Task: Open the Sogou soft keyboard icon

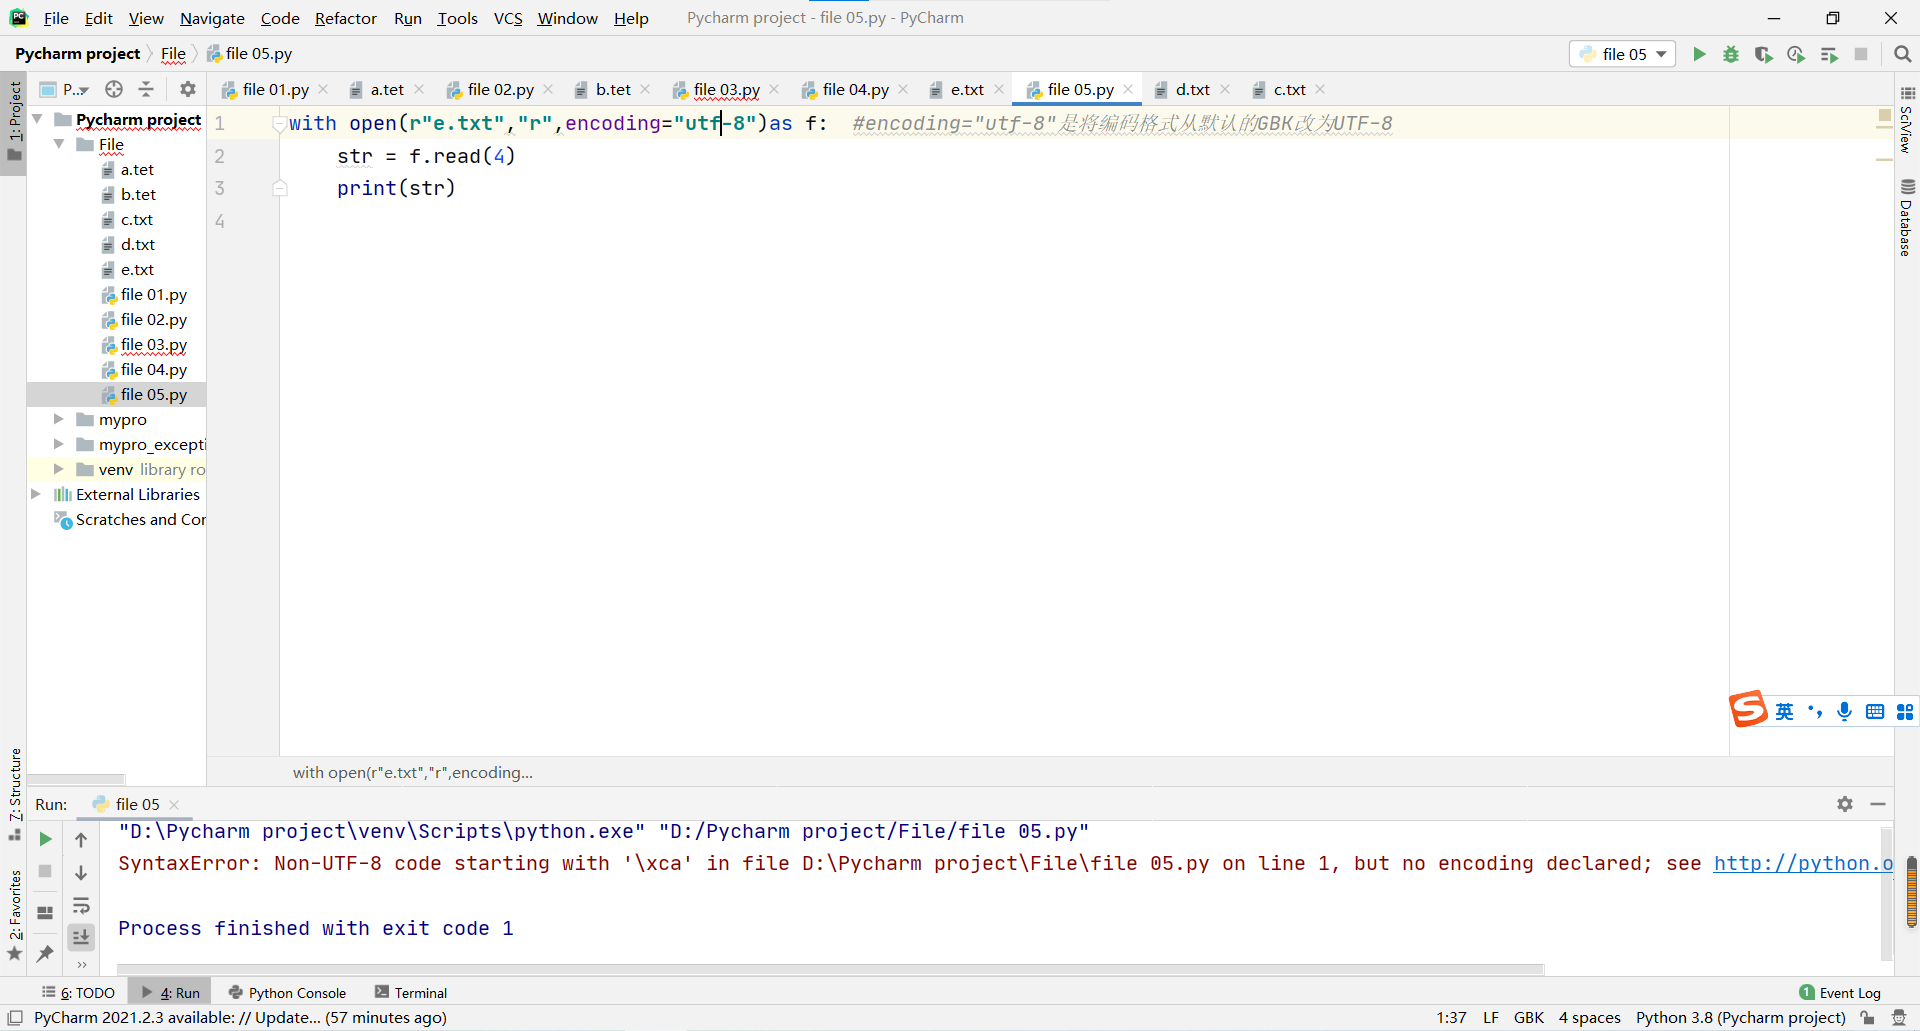Action: pyautogui.click(x=1875, y=711)
